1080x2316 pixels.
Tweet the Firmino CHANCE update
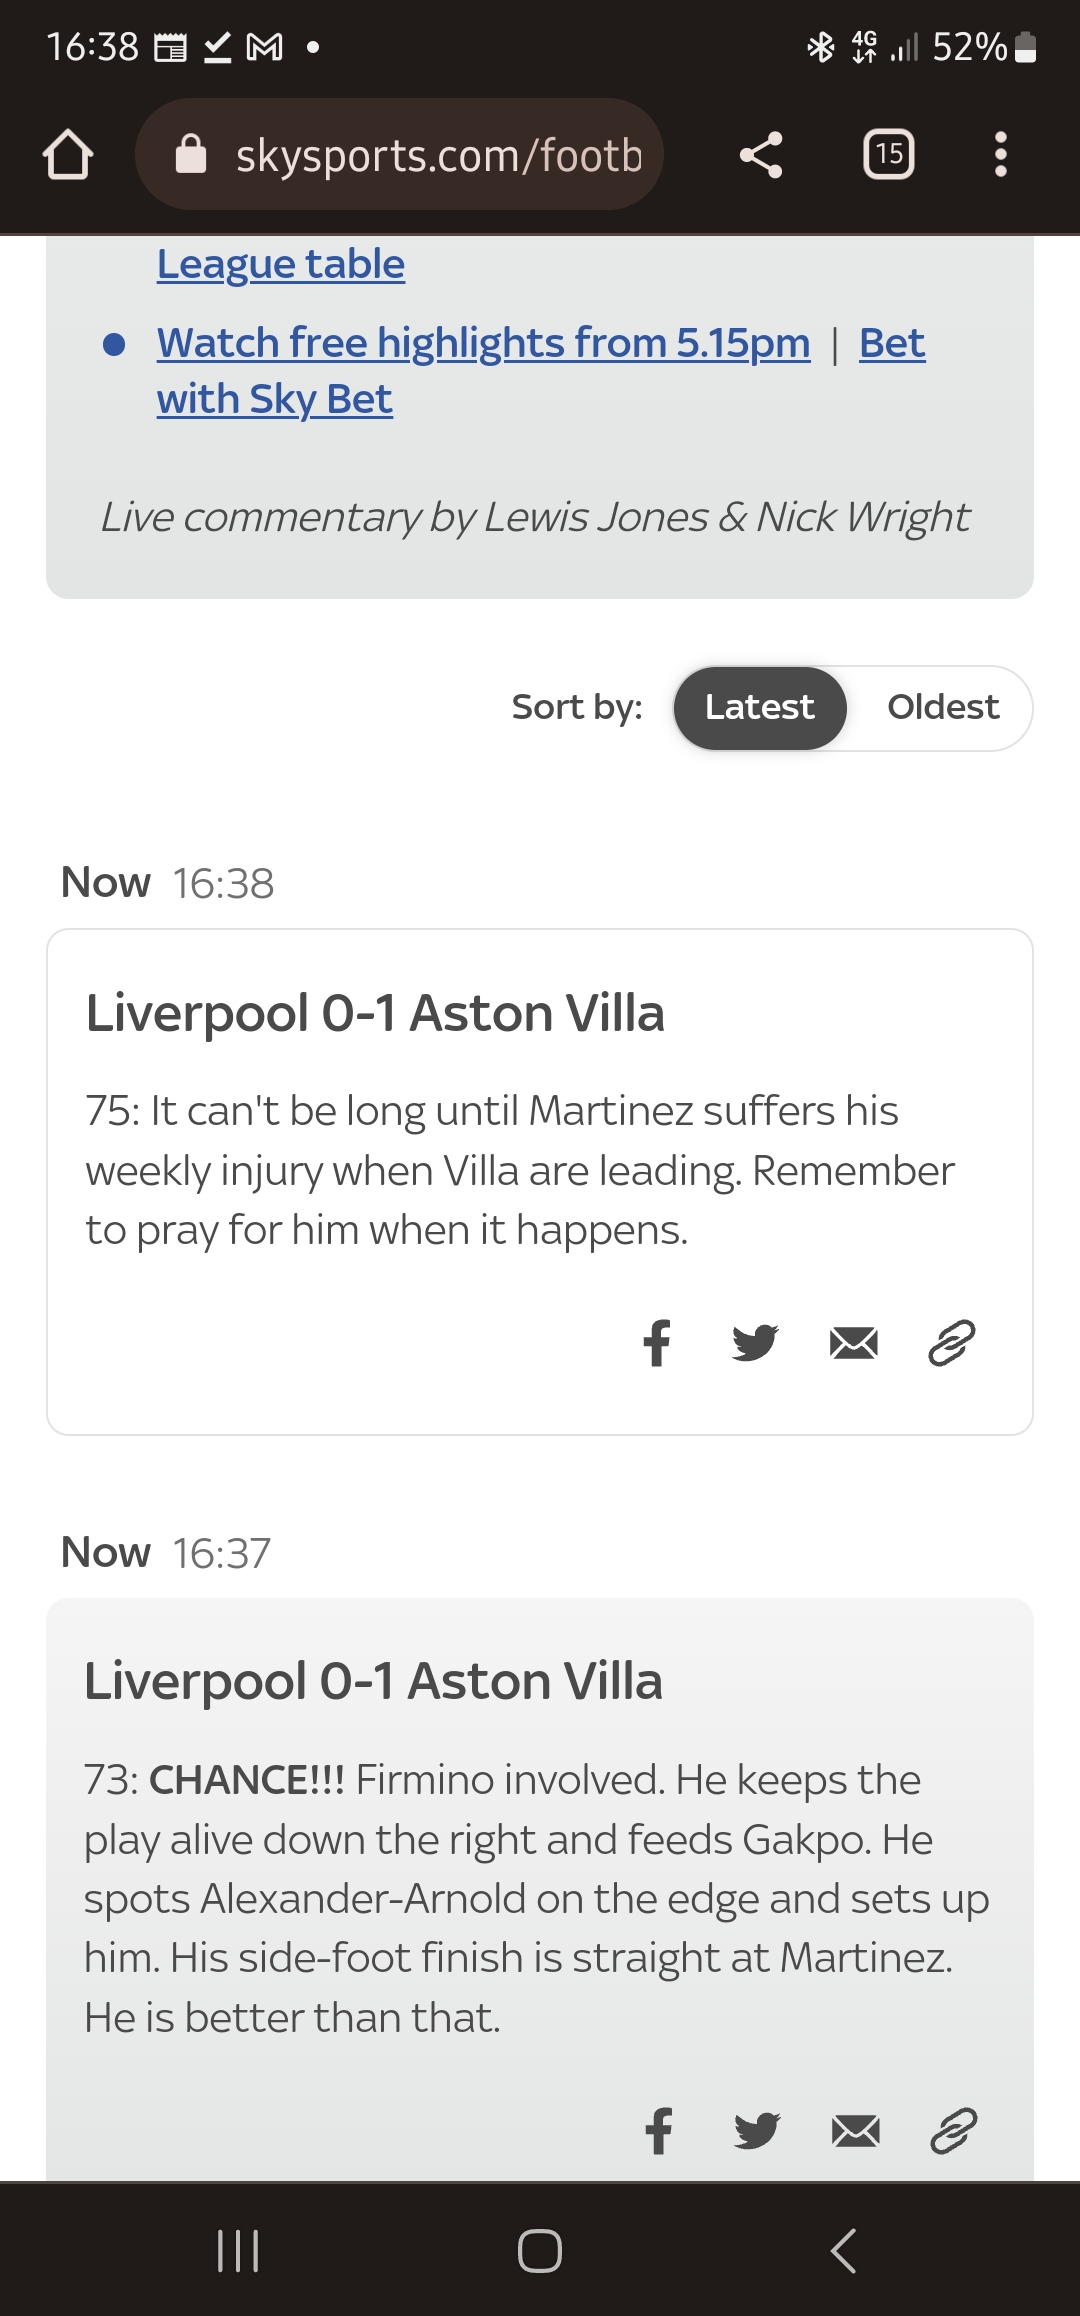tap(757, 2131)
